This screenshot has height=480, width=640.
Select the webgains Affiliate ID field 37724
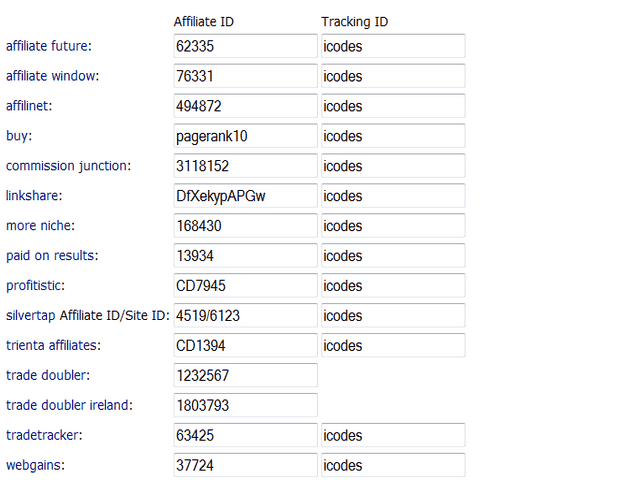[x=245, y=465]
